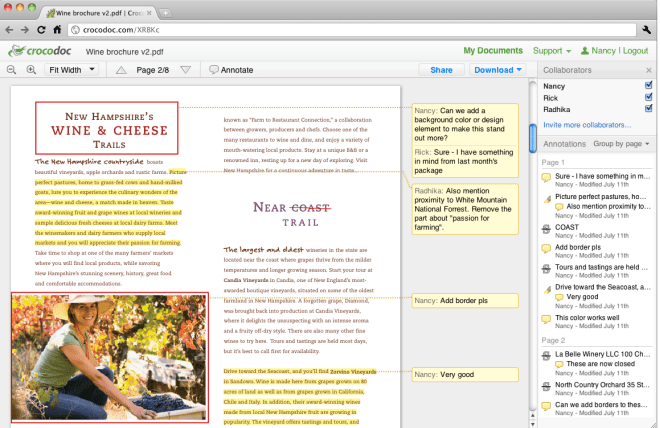The image size is (660, 428).
Task: Click the browser address bar
Action: click(x=353, y=30)
